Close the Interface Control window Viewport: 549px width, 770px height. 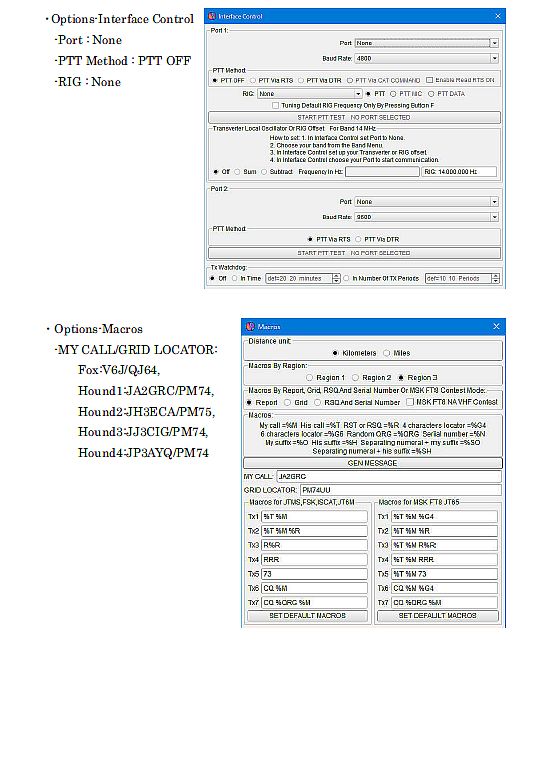tap(497, 16)
